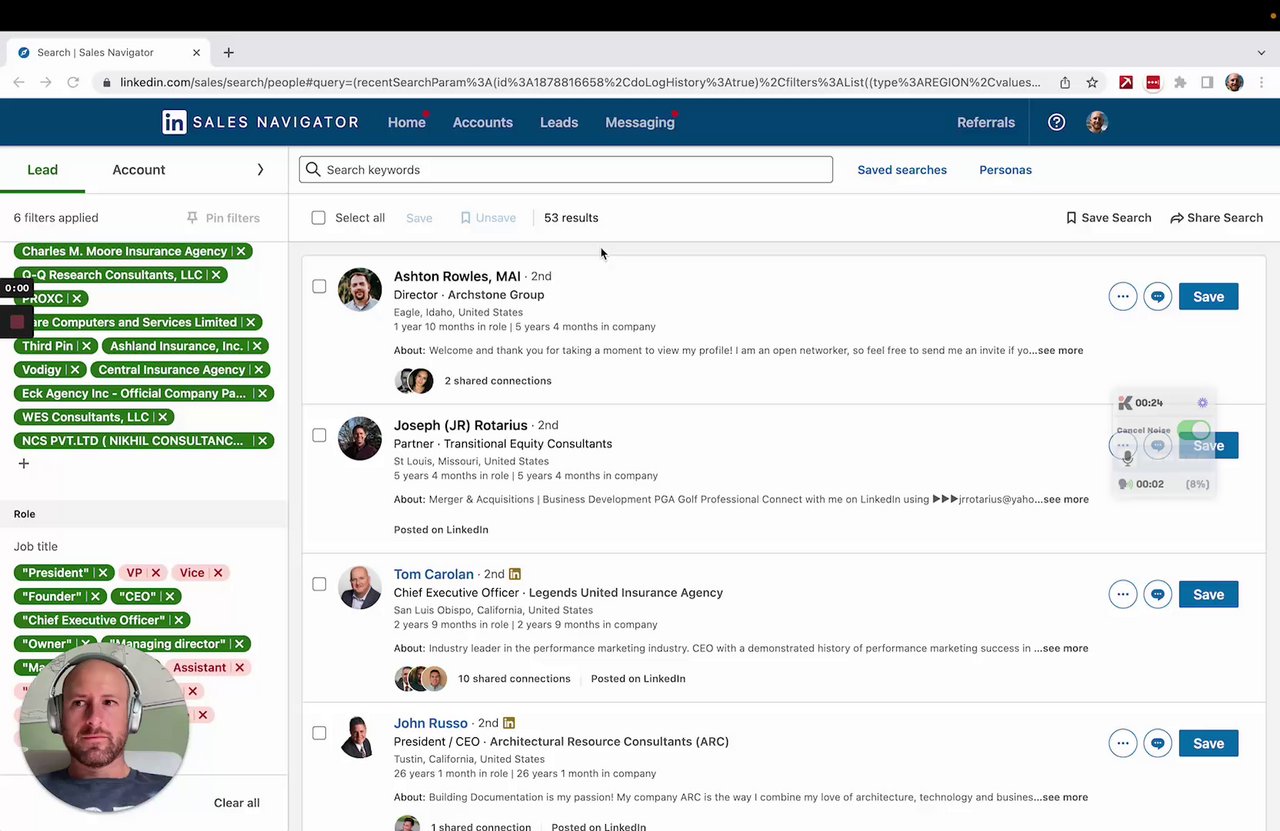
Task: Remove the "CEO" job title filter
Action: 170,596
